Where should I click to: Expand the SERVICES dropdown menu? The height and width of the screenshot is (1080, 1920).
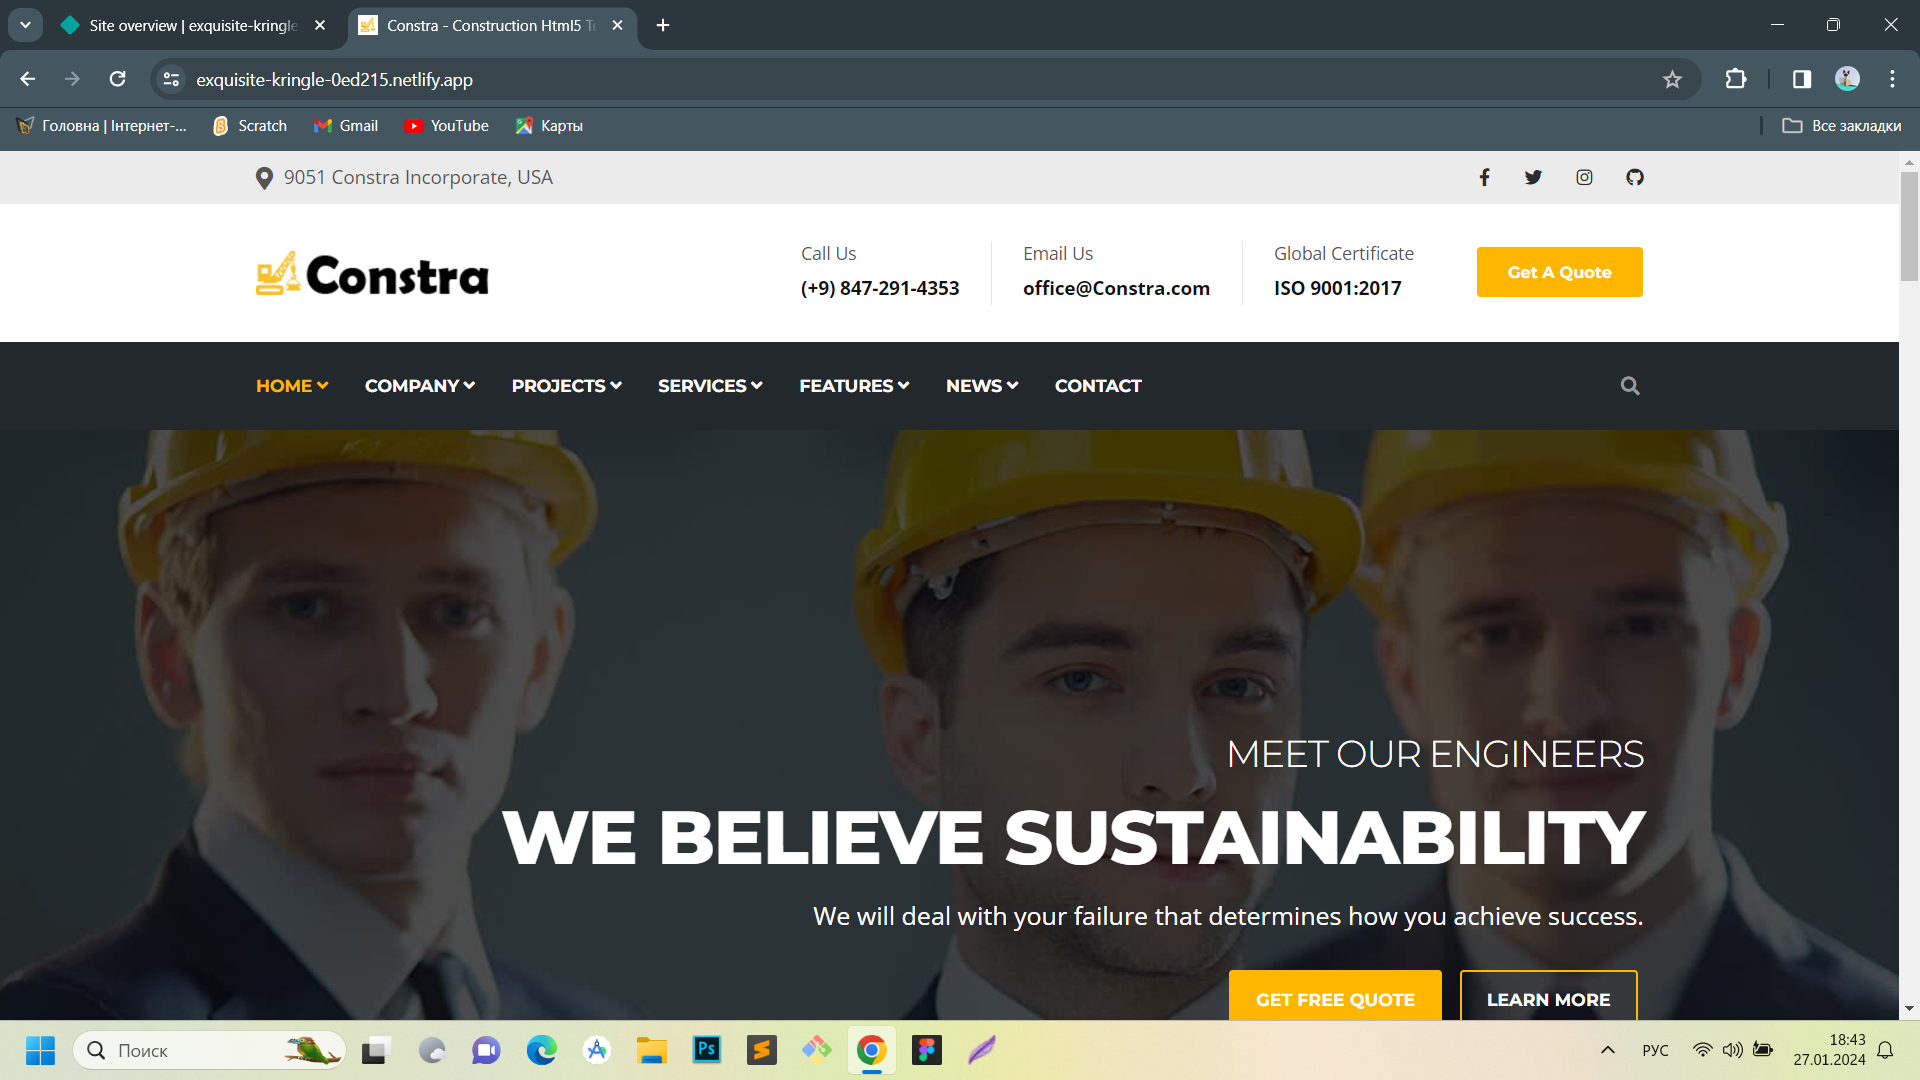click(x=710, y=386)
